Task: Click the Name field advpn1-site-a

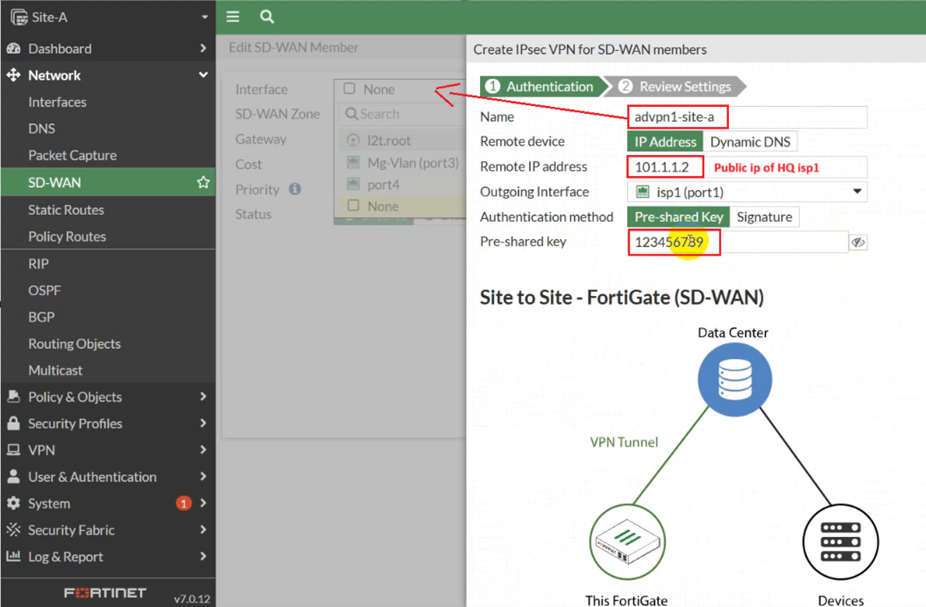Action: 747,117
